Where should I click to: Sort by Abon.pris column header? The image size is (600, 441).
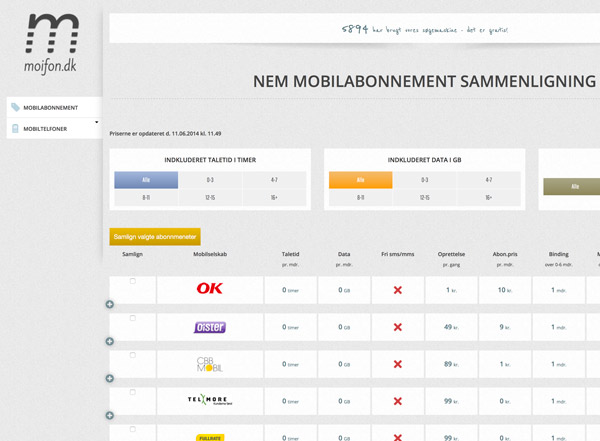(505, 254)
